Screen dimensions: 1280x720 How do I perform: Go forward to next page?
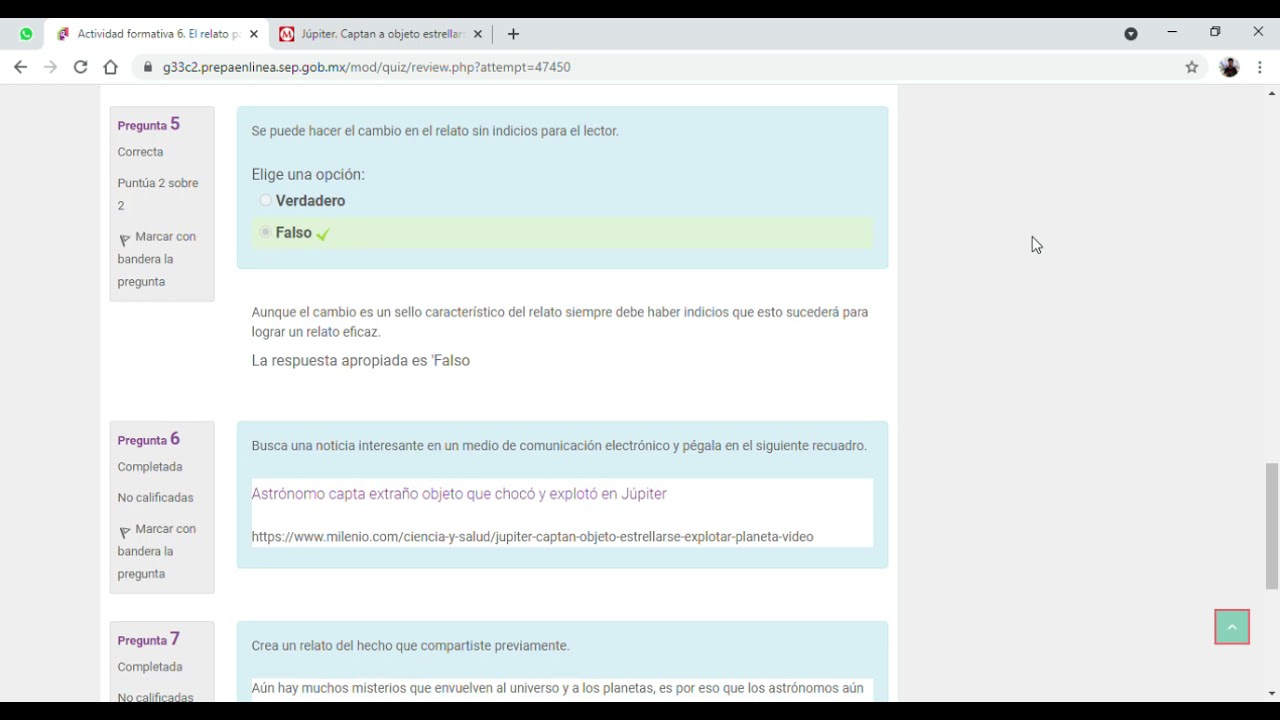[x=50, y=67]
